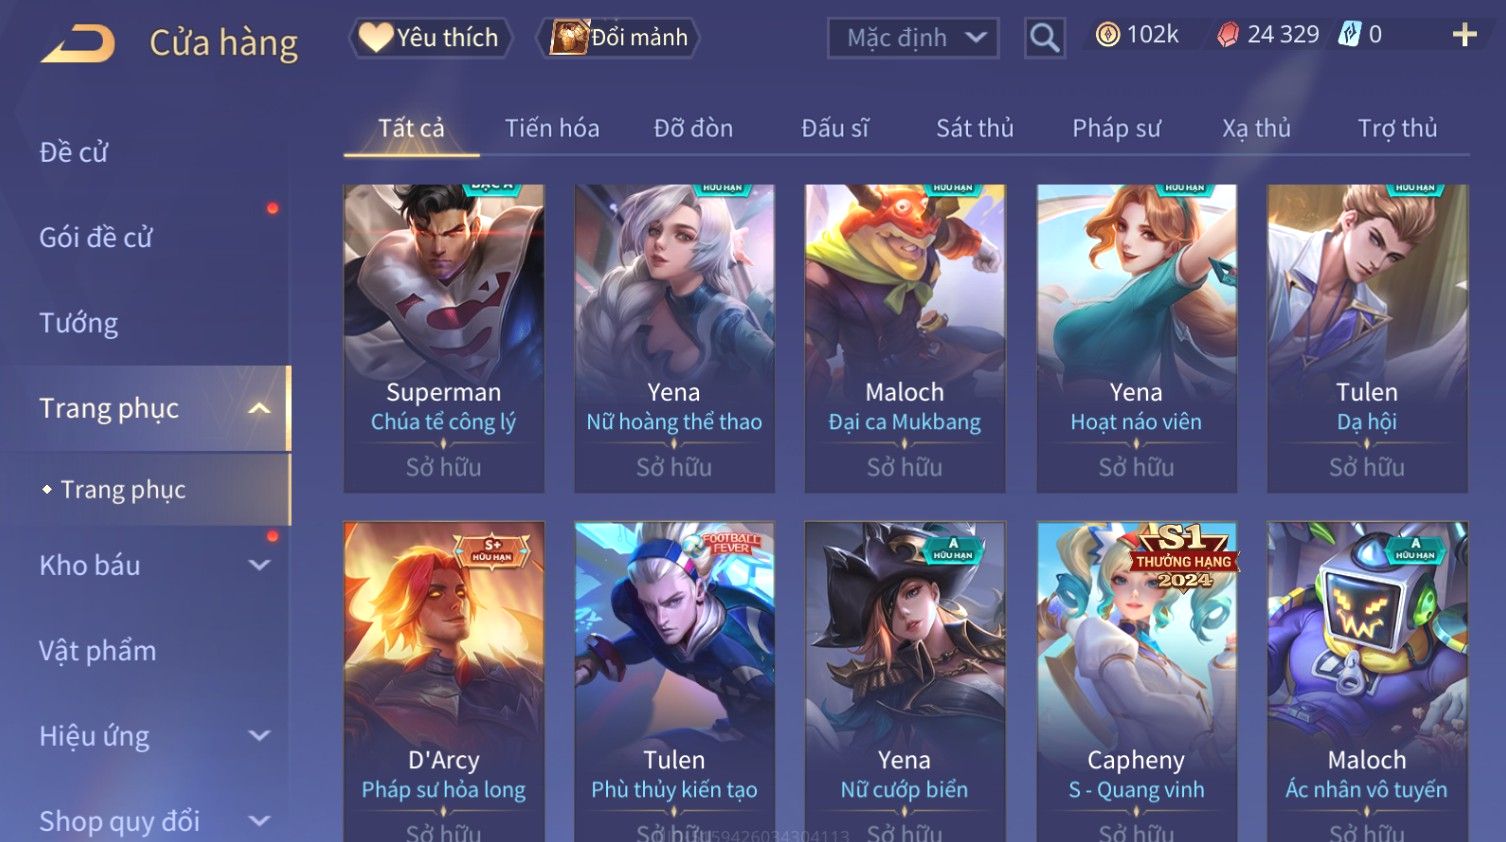Image resolution: width=1506 pixels, height=842 pixels.
Task: Open the search magnifier icon
Action: click(1044, 38)
